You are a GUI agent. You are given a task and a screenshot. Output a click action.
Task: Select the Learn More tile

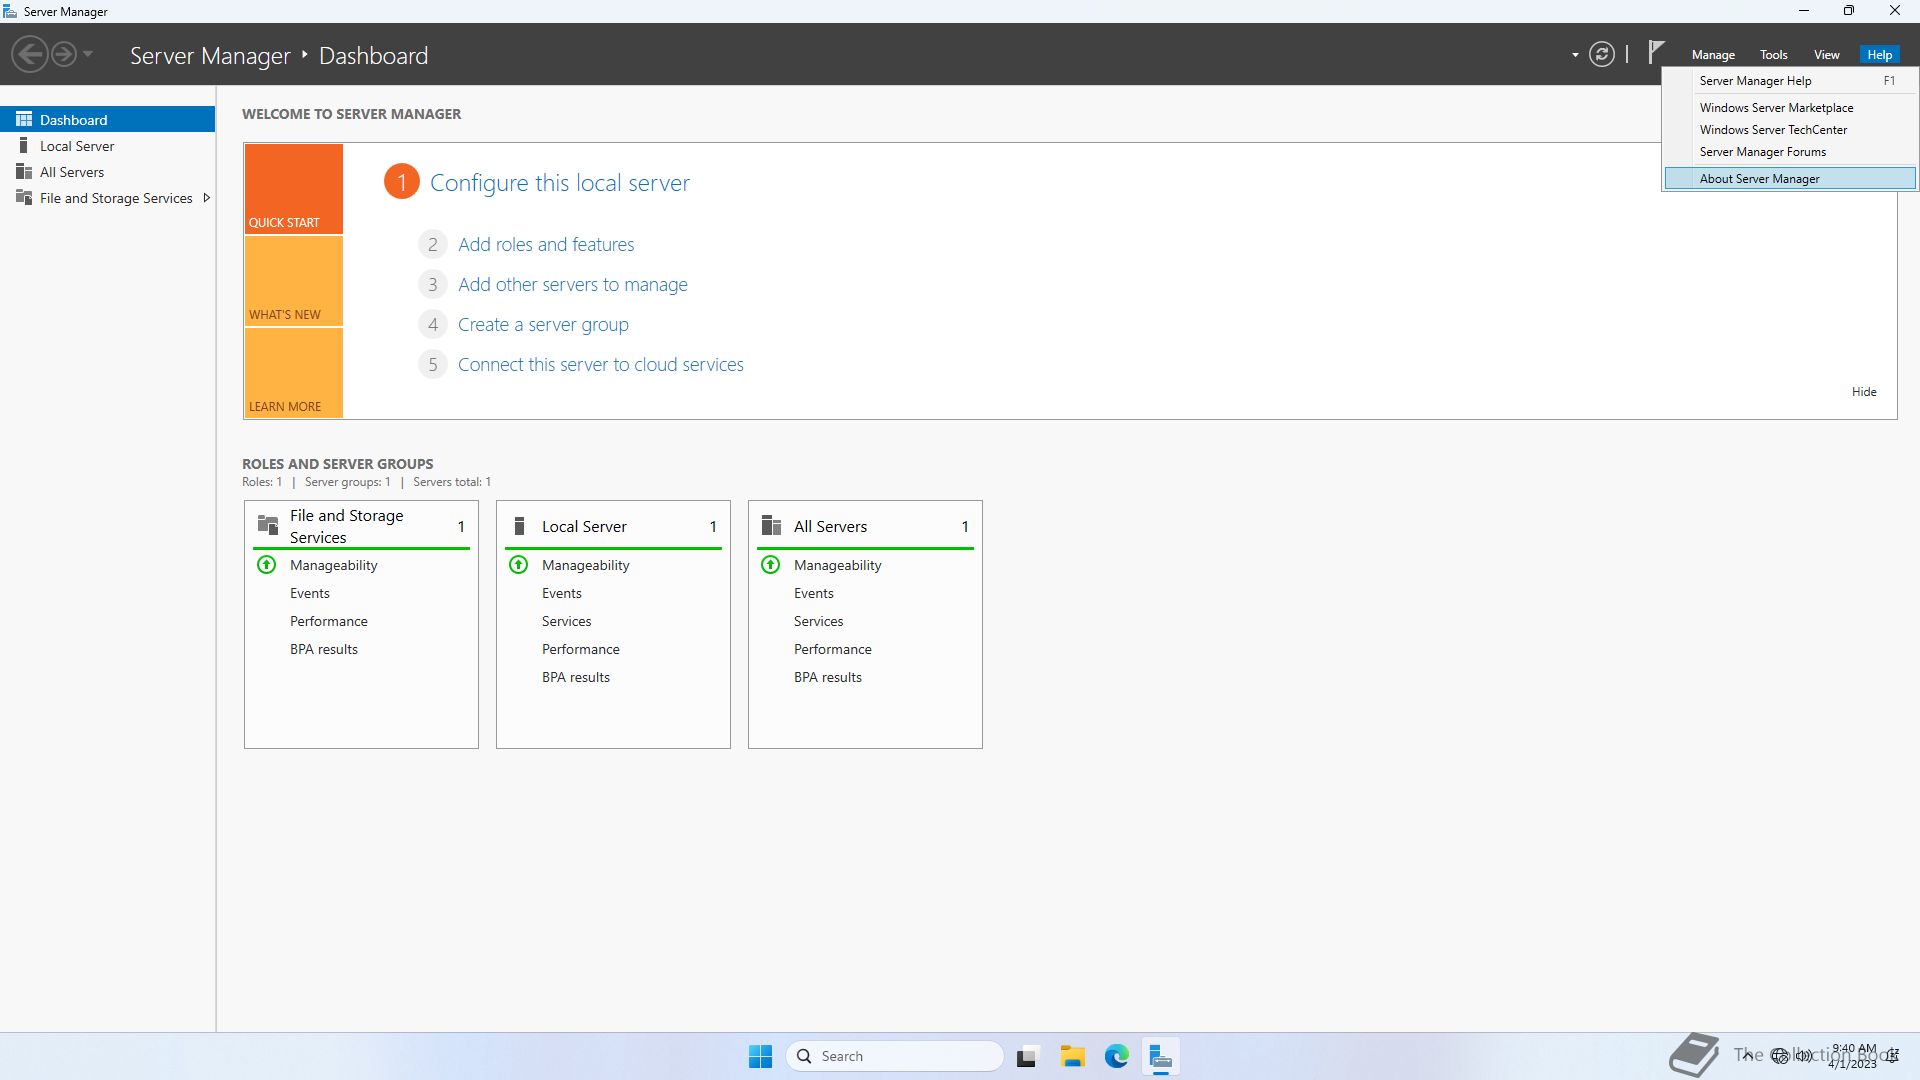(294, 373)
